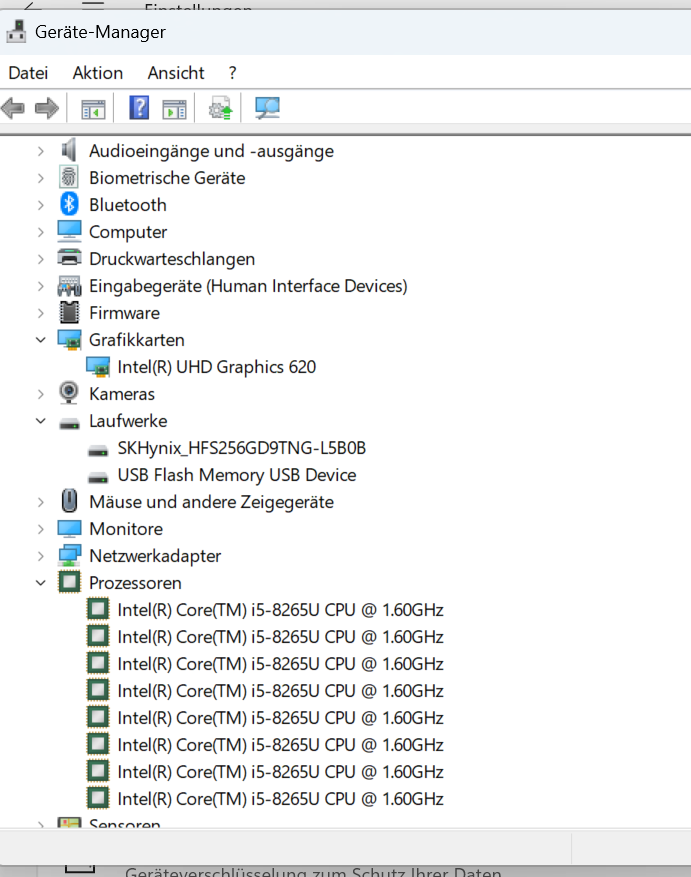Screen dimensions: 691x877
Task: Click the display adapter icon of Intel UHD Graphics
Action: [98, 367]
